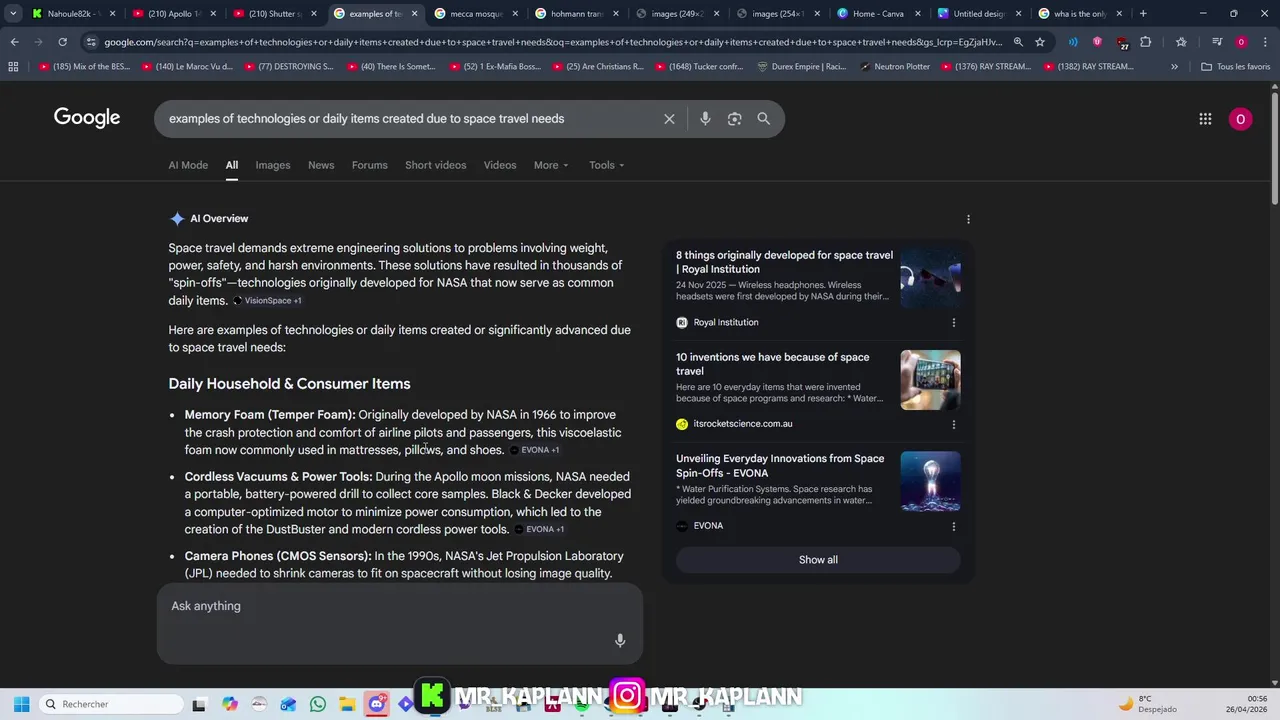Open Google Lens image search

(x=734, y=119)
